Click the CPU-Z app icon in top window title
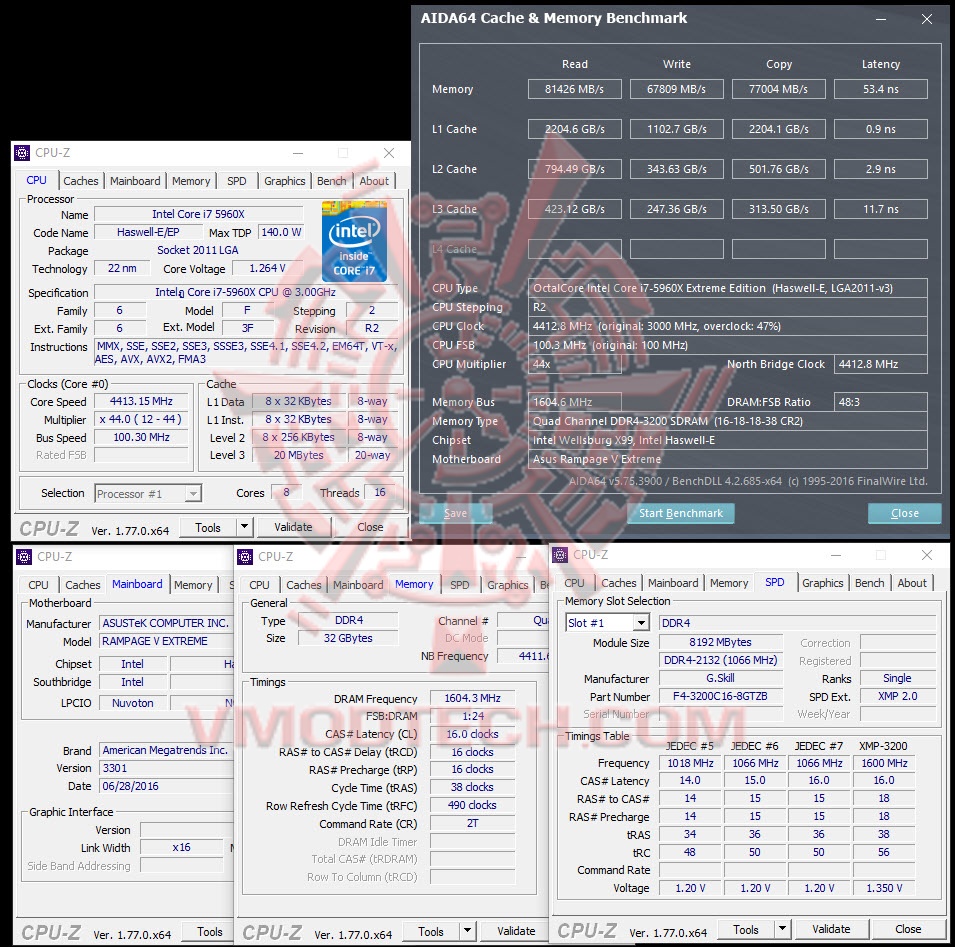This screenshot has width=955, height=947. pyautogui.click(x=22, y=153)
